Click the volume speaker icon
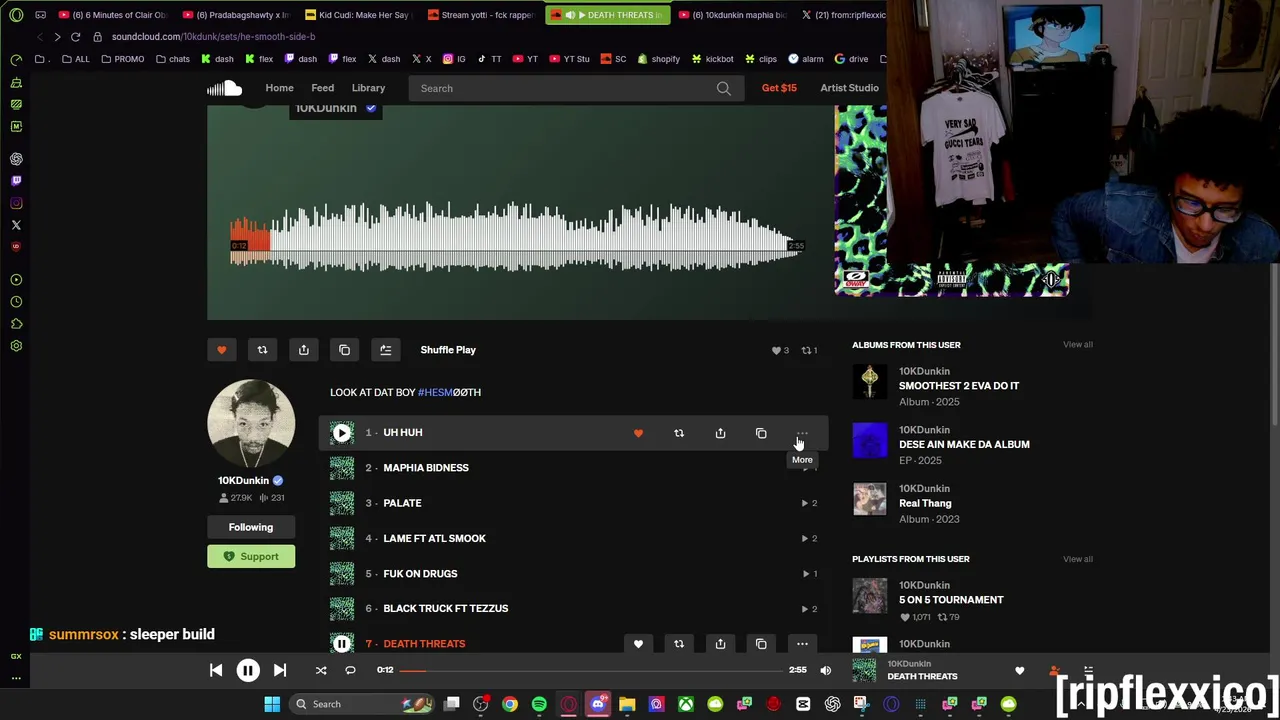The image size is (1280, 720). 825,670
